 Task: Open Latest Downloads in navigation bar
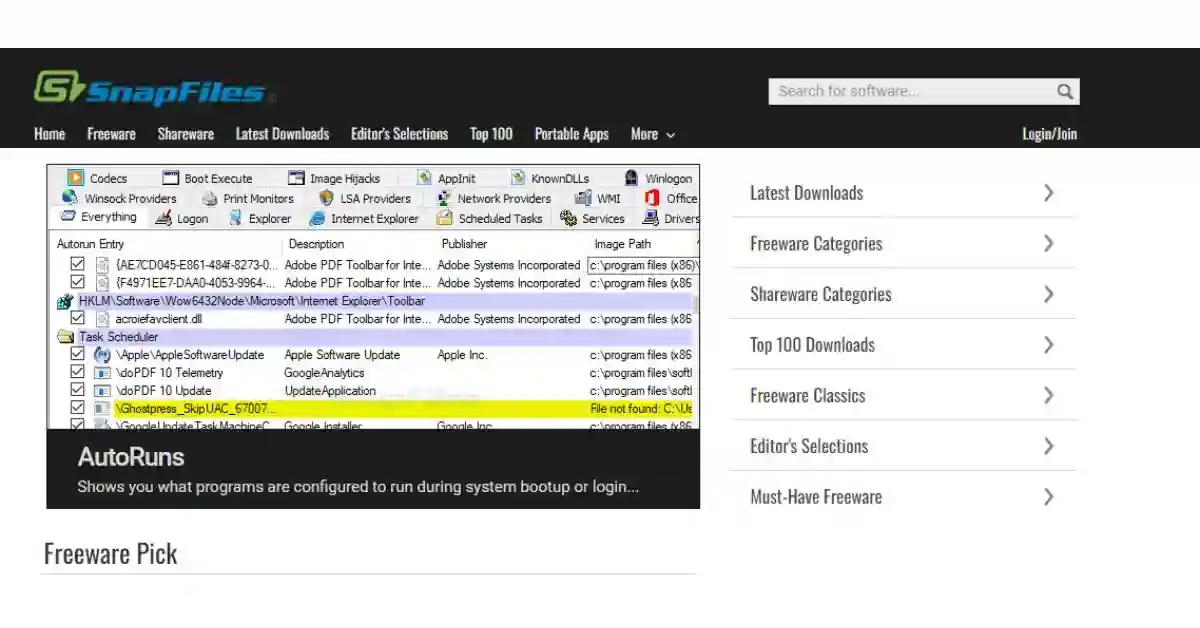tap(282, 134)
